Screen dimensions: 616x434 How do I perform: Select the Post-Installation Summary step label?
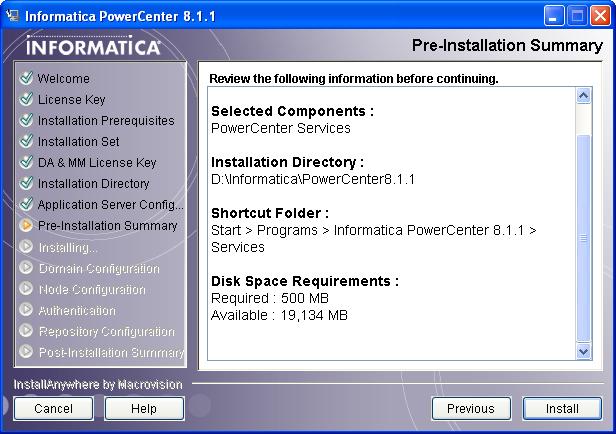pos(112,353)
